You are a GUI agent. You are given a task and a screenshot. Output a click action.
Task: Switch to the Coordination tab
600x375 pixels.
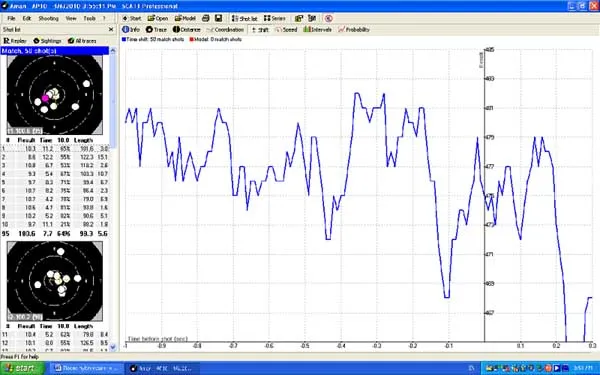[x=225, y=29]
